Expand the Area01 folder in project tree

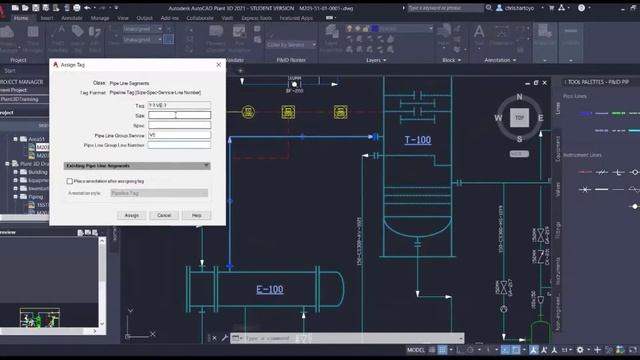tap(16, 139)
